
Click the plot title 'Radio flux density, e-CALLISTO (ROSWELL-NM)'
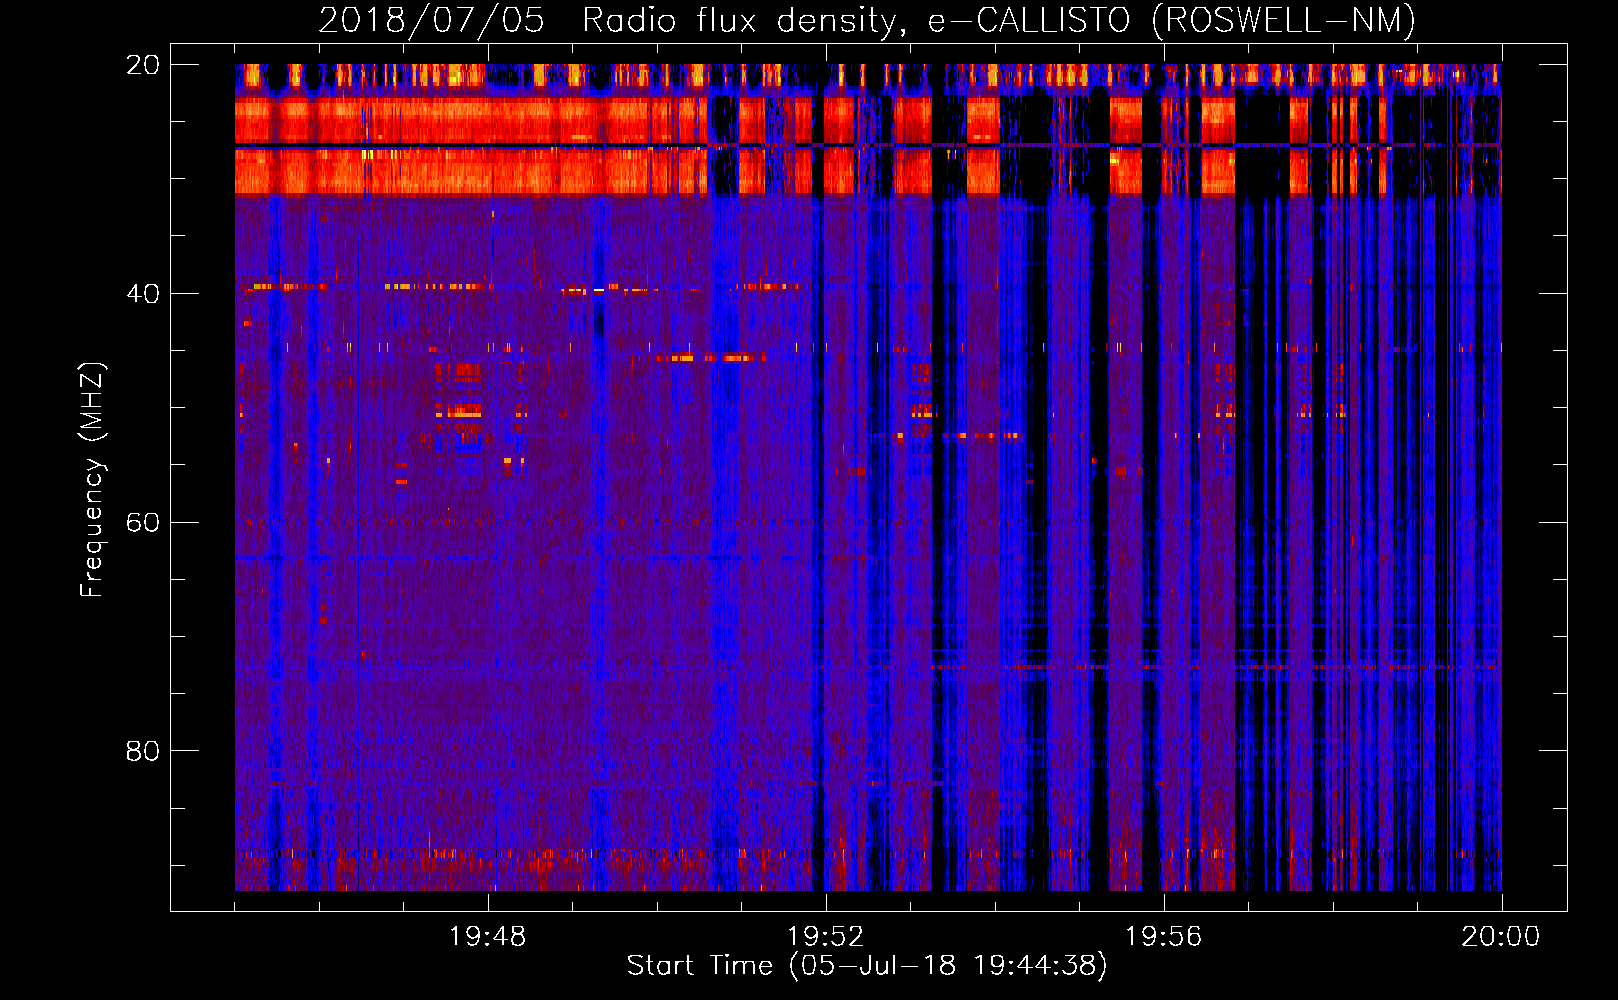(999, 20)
